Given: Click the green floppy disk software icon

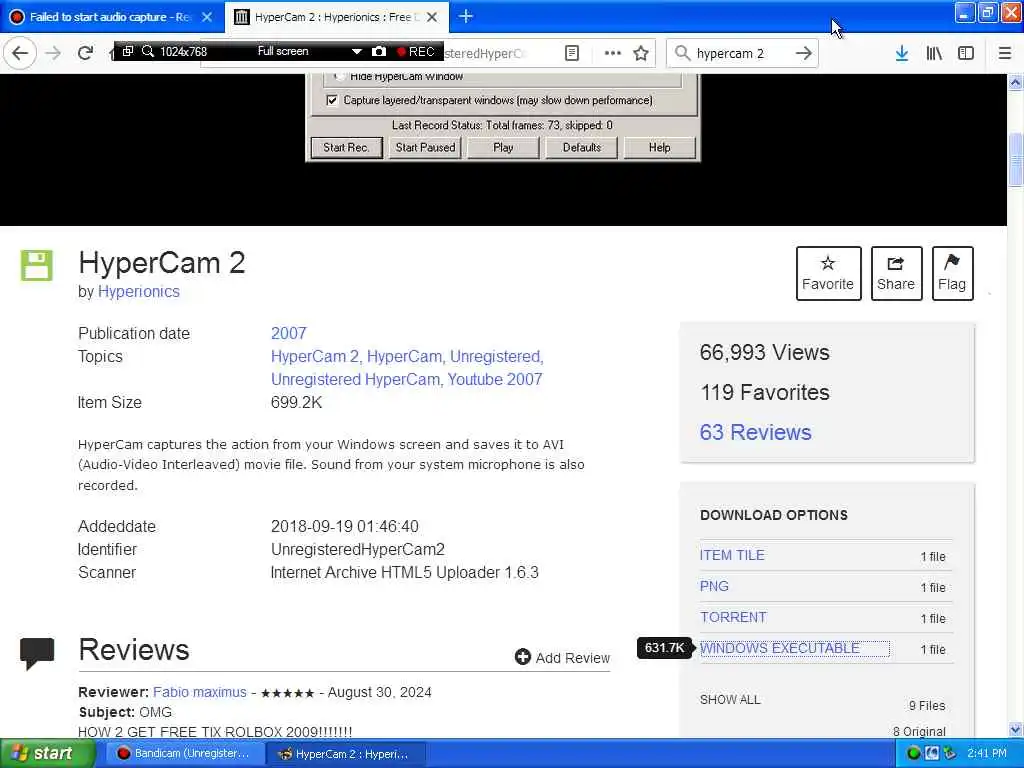Looking at the screenshot, I should [x=37, y=265].
